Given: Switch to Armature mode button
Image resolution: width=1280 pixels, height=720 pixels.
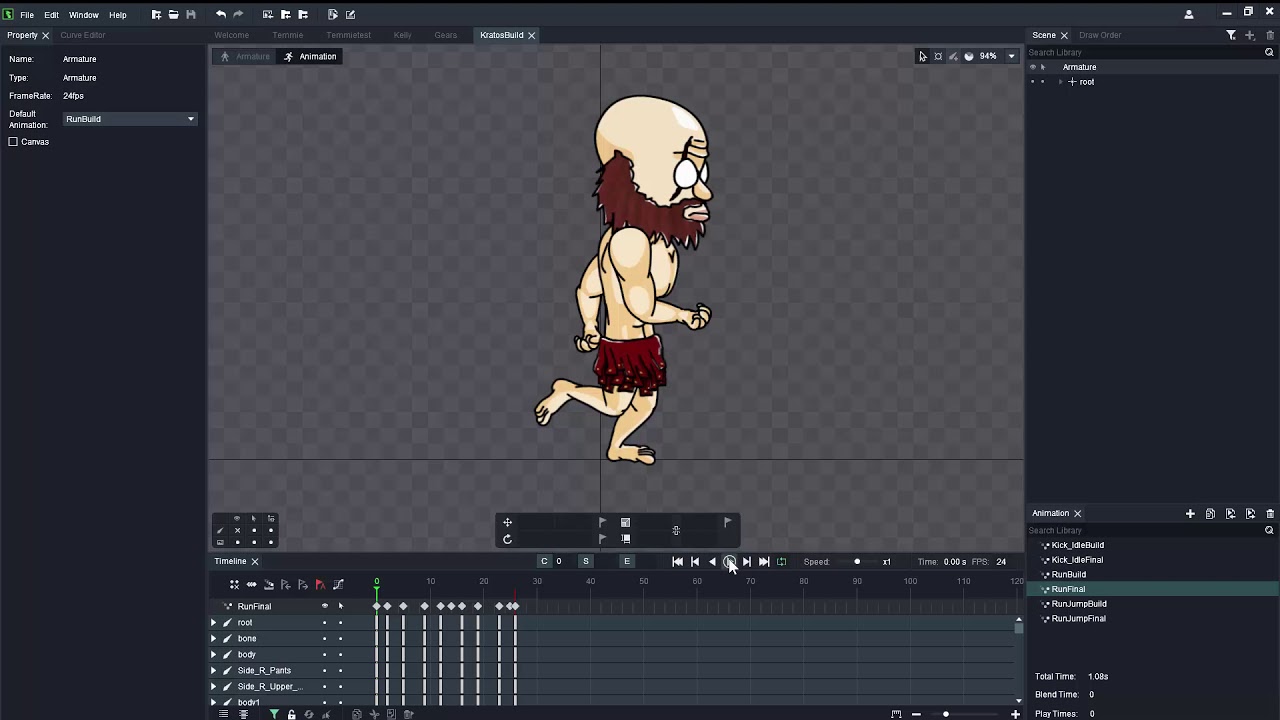Looking at the screenshot, I should click(245, 57).
